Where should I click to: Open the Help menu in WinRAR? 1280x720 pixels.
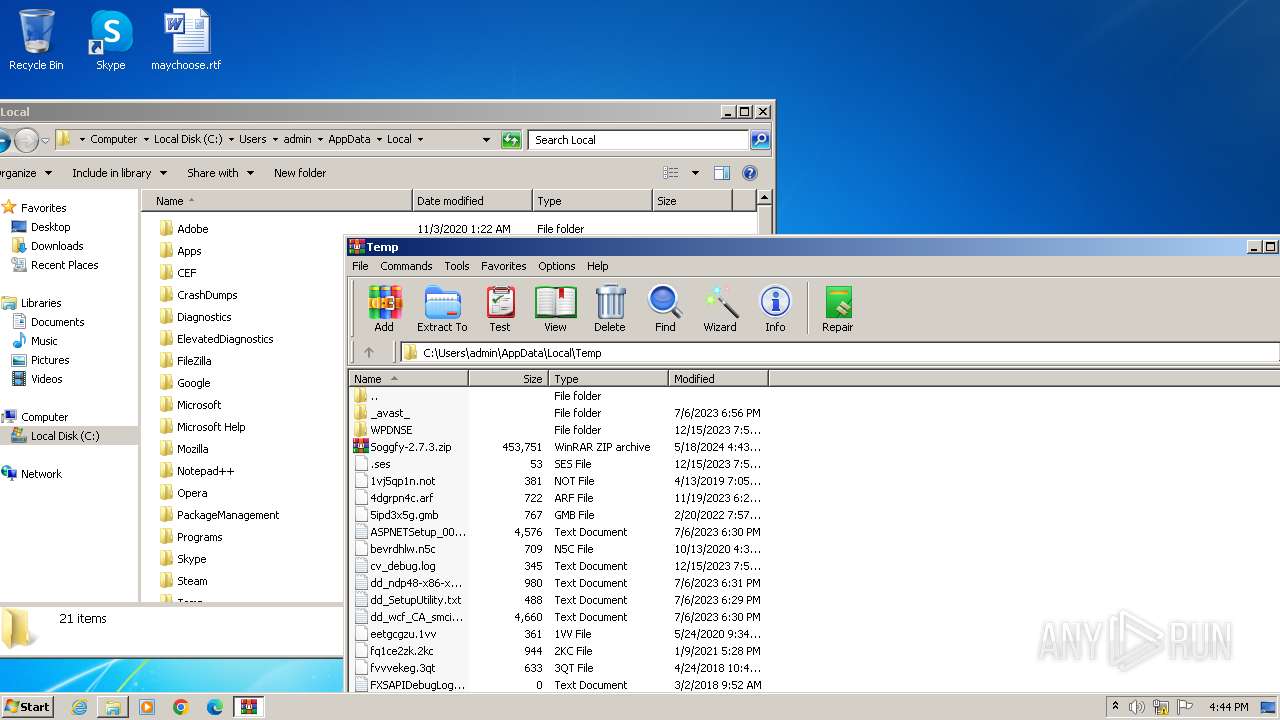(x=598, y=266)
